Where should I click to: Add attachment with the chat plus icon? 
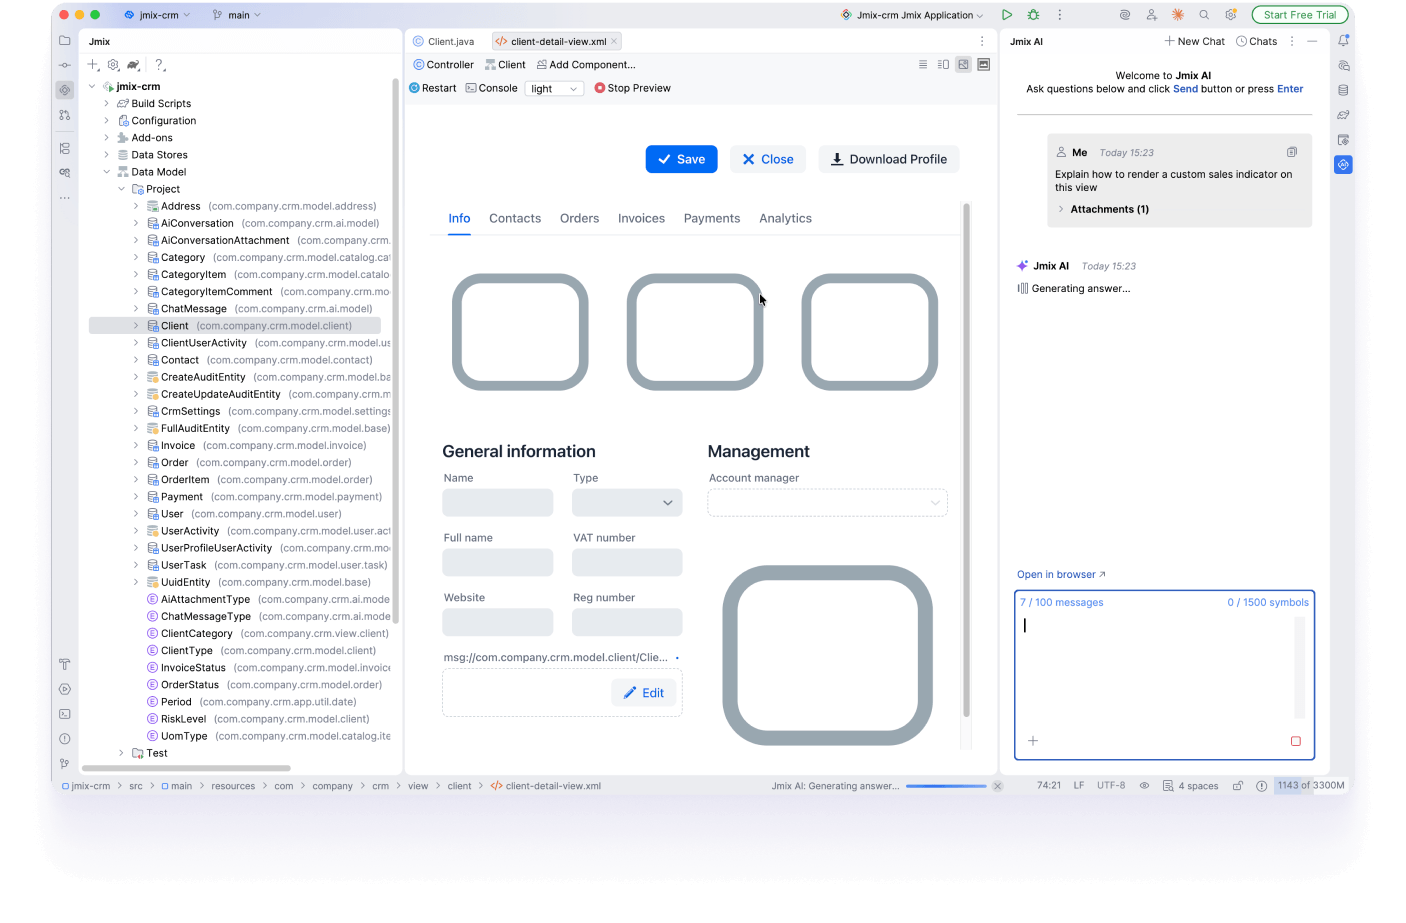point(1033,741)
